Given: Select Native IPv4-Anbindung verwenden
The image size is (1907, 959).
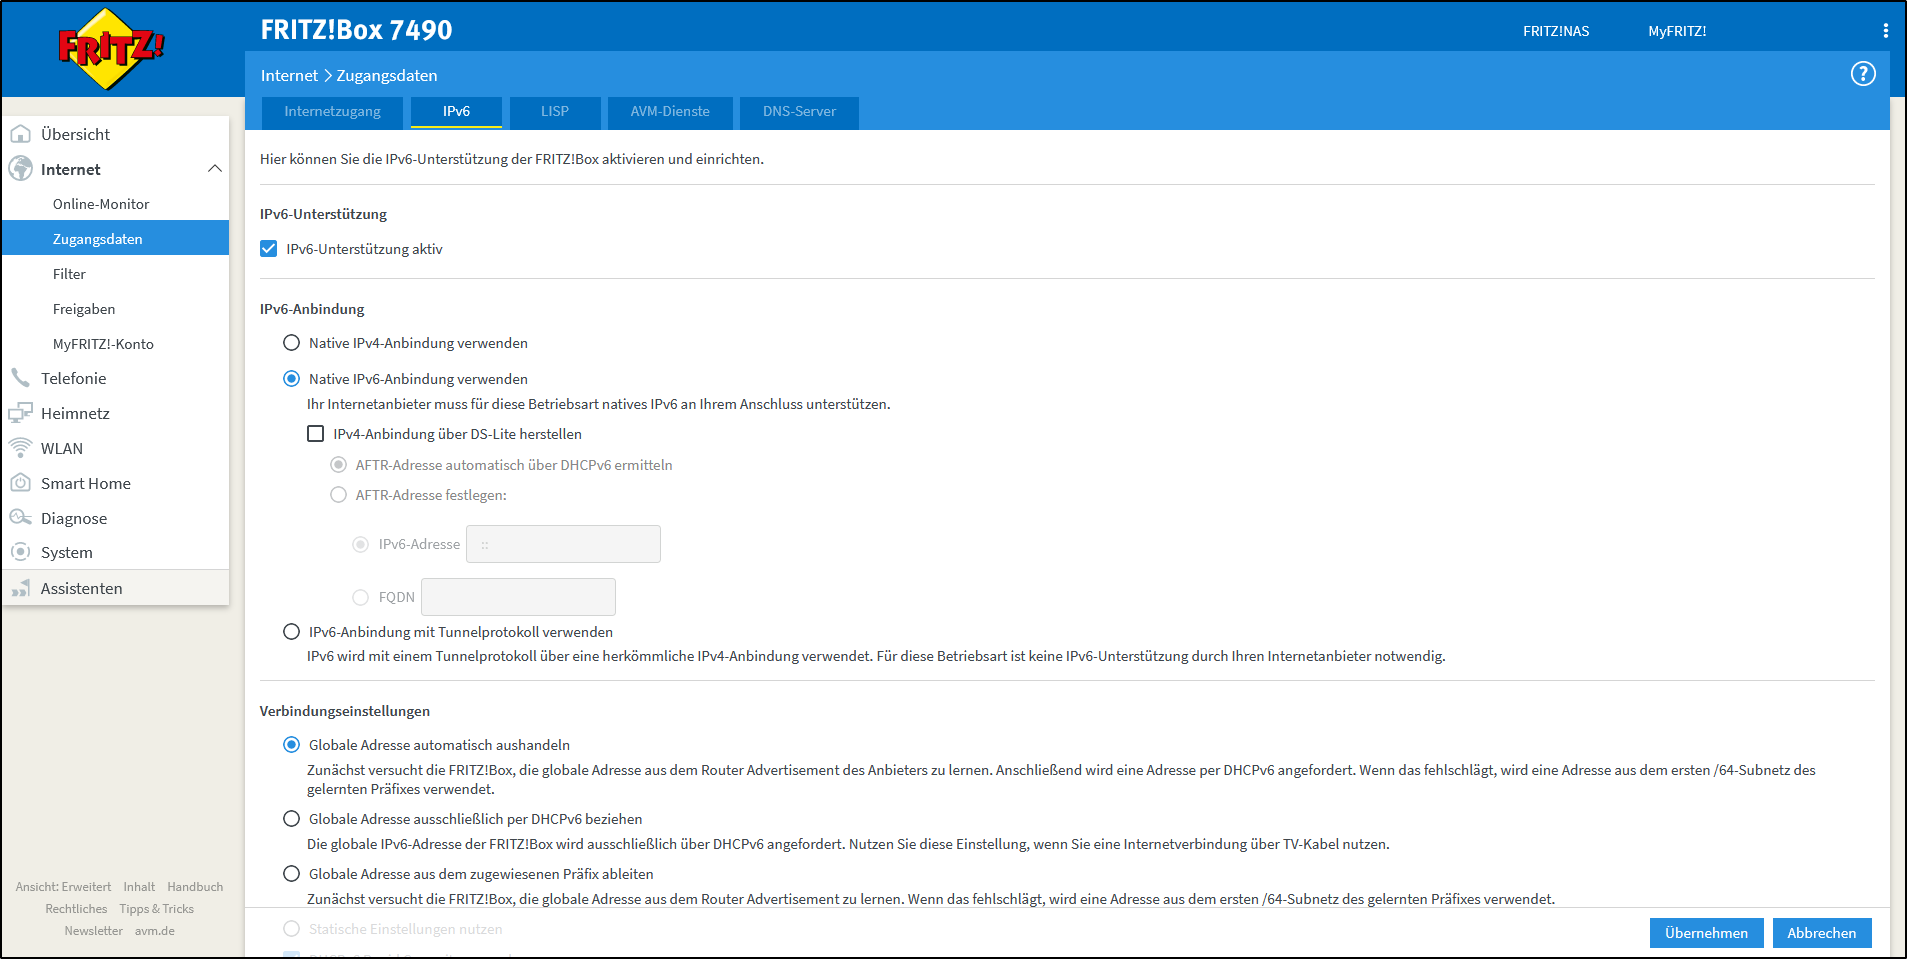Looking at the screenshot, I should (291, 343).
